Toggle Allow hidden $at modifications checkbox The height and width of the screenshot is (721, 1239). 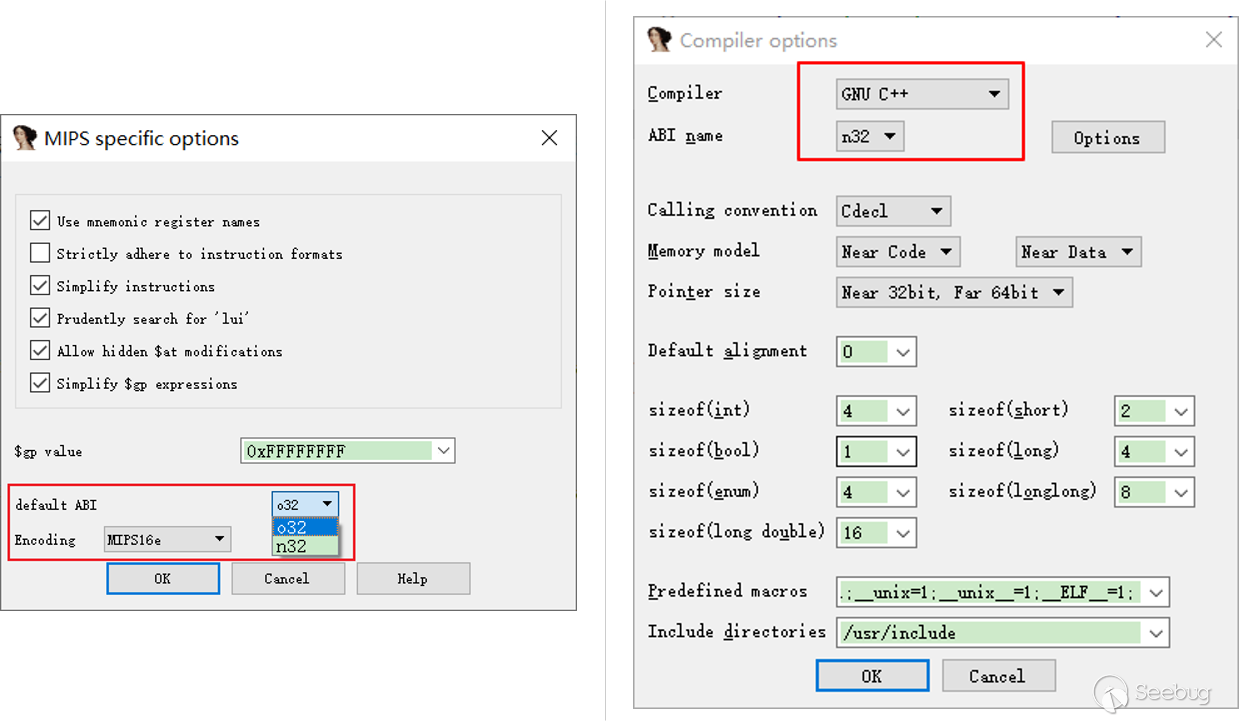[40, 351]
